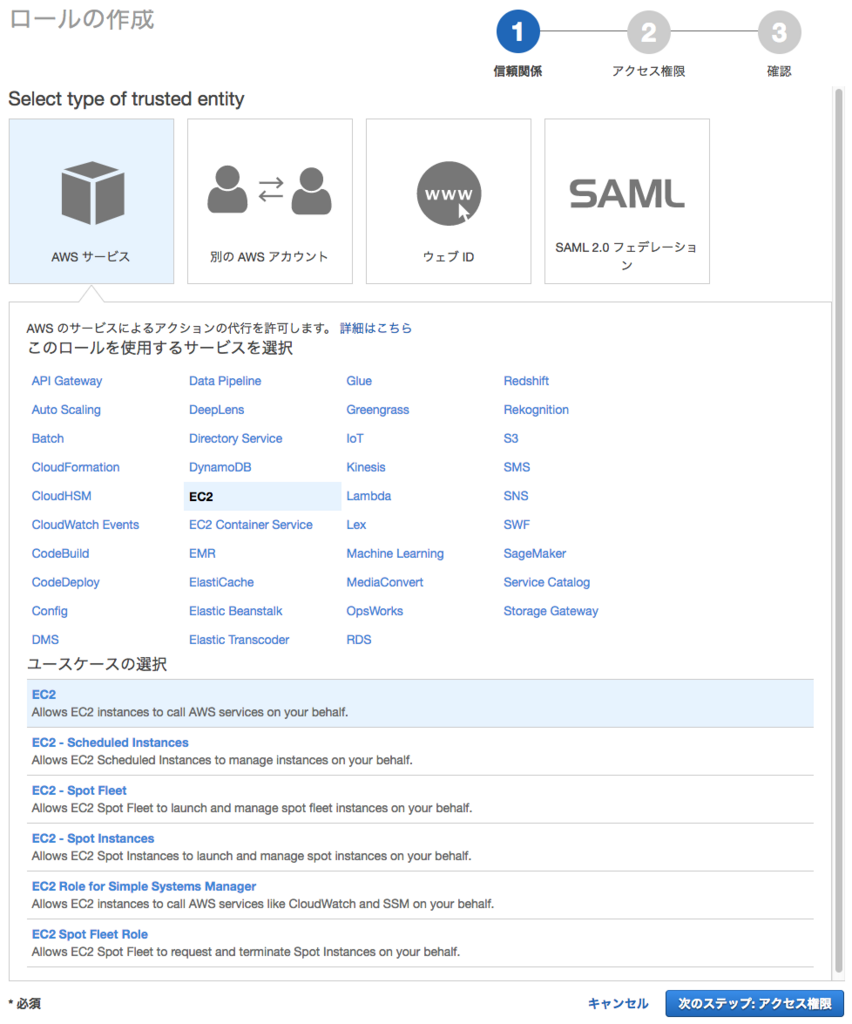Go to step 3 確認 circle
Image resolution: width=852 pixels, height=1024 pixels.
[x=779, y=31]
